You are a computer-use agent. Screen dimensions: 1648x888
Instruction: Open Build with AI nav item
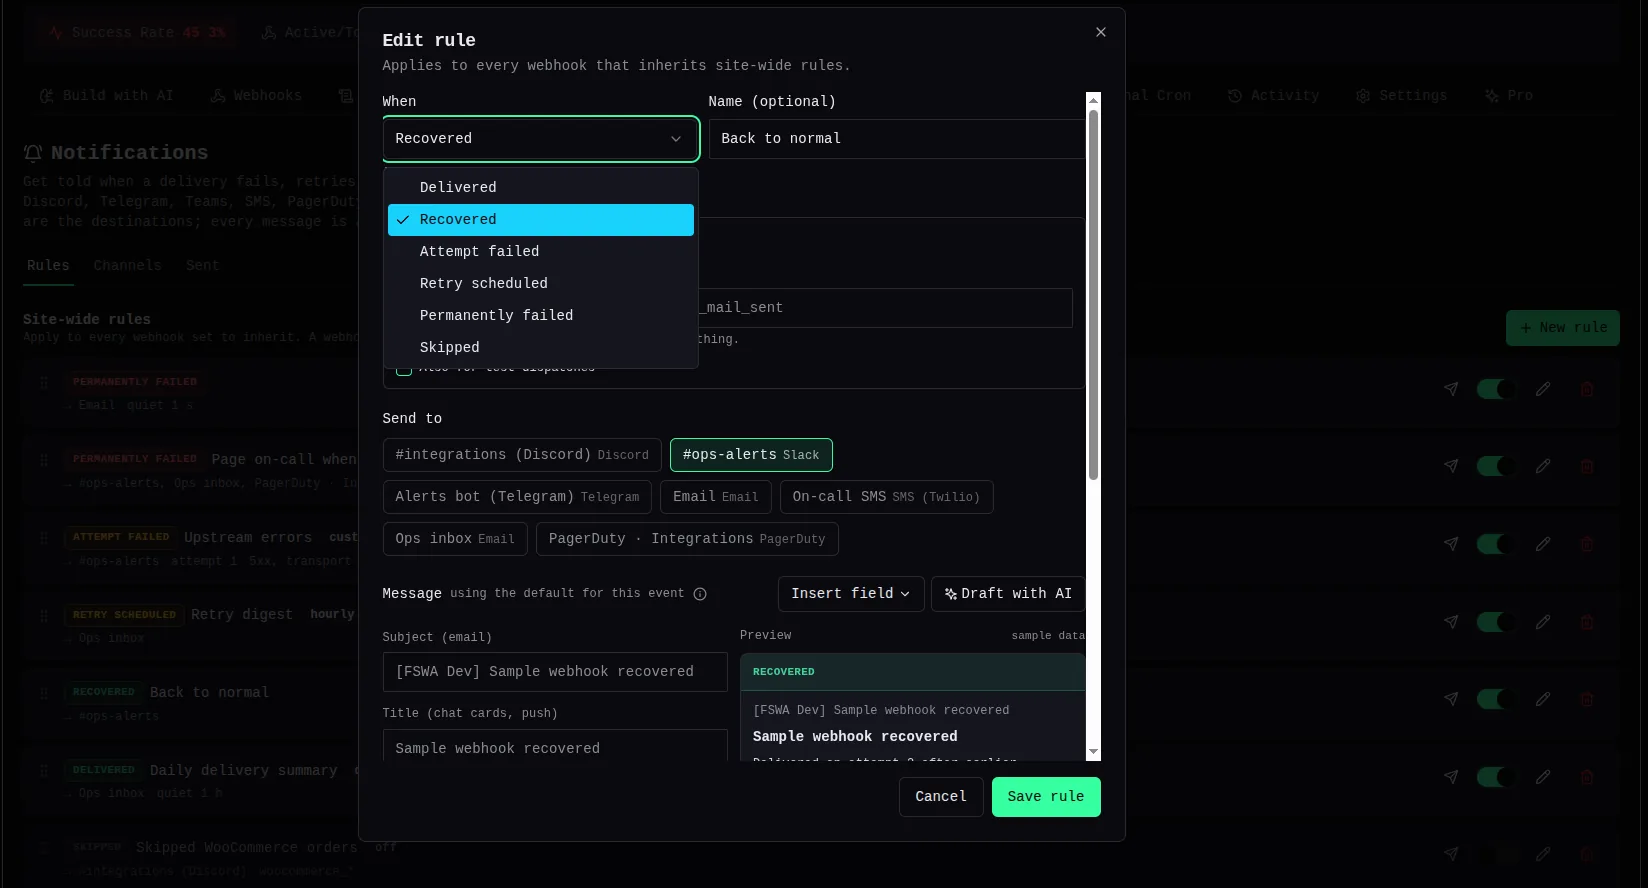click(106, 96)
